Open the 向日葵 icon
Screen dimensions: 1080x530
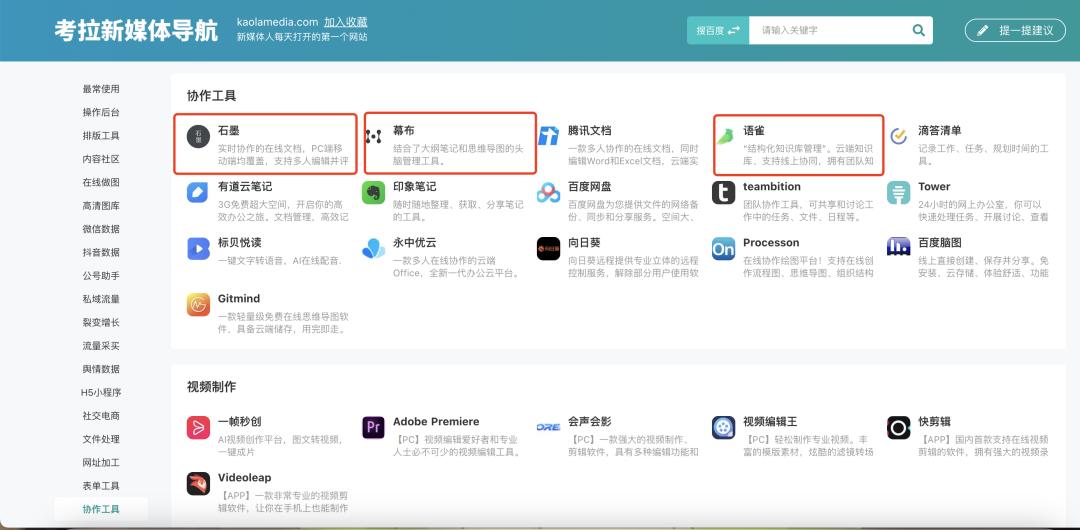pos(548,248)
